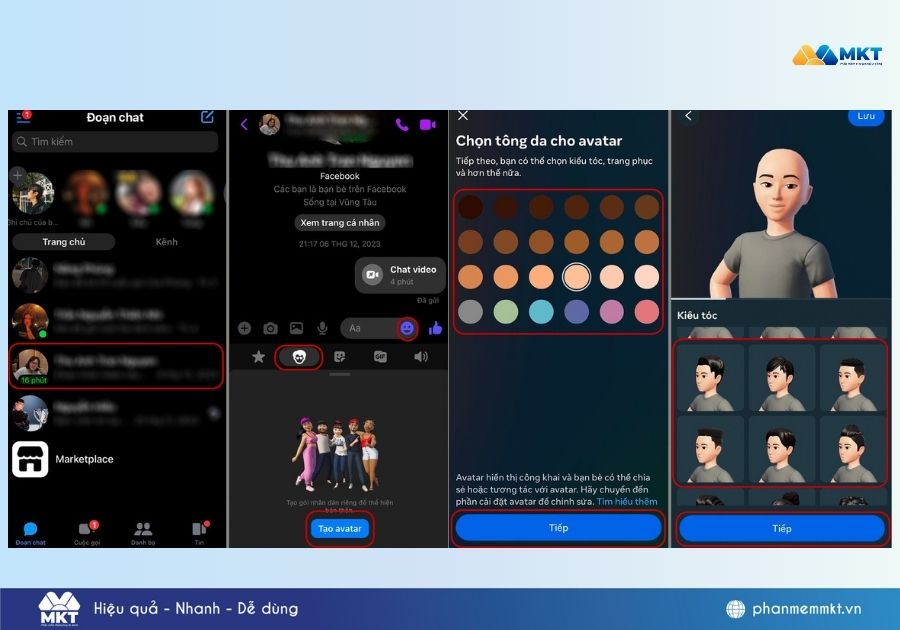
Task: Pick the currently selected peach skin tone
Action: (576, 277)
